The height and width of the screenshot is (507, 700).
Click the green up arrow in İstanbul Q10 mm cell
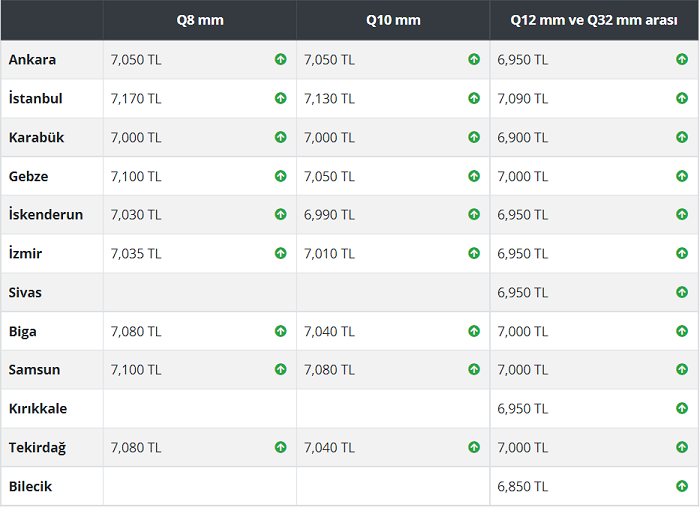point(474,99)
